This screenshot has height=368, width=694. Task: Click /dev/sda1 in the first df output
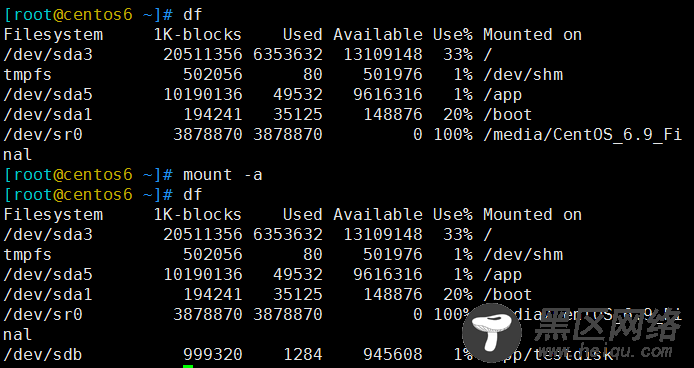point(48,115)
